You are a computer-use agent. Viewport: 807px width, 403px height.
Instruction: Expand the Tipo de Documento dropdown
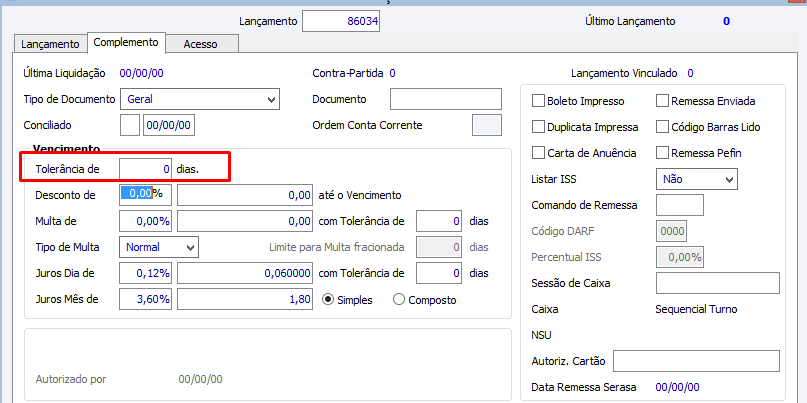271,99
